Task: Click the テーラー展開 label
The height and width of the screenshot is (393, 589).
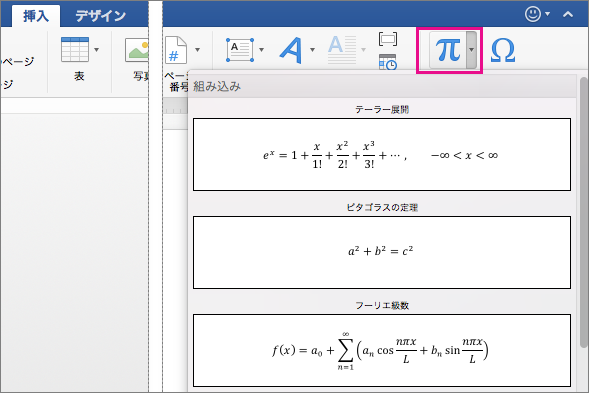Action: click(x=382, y=109)
